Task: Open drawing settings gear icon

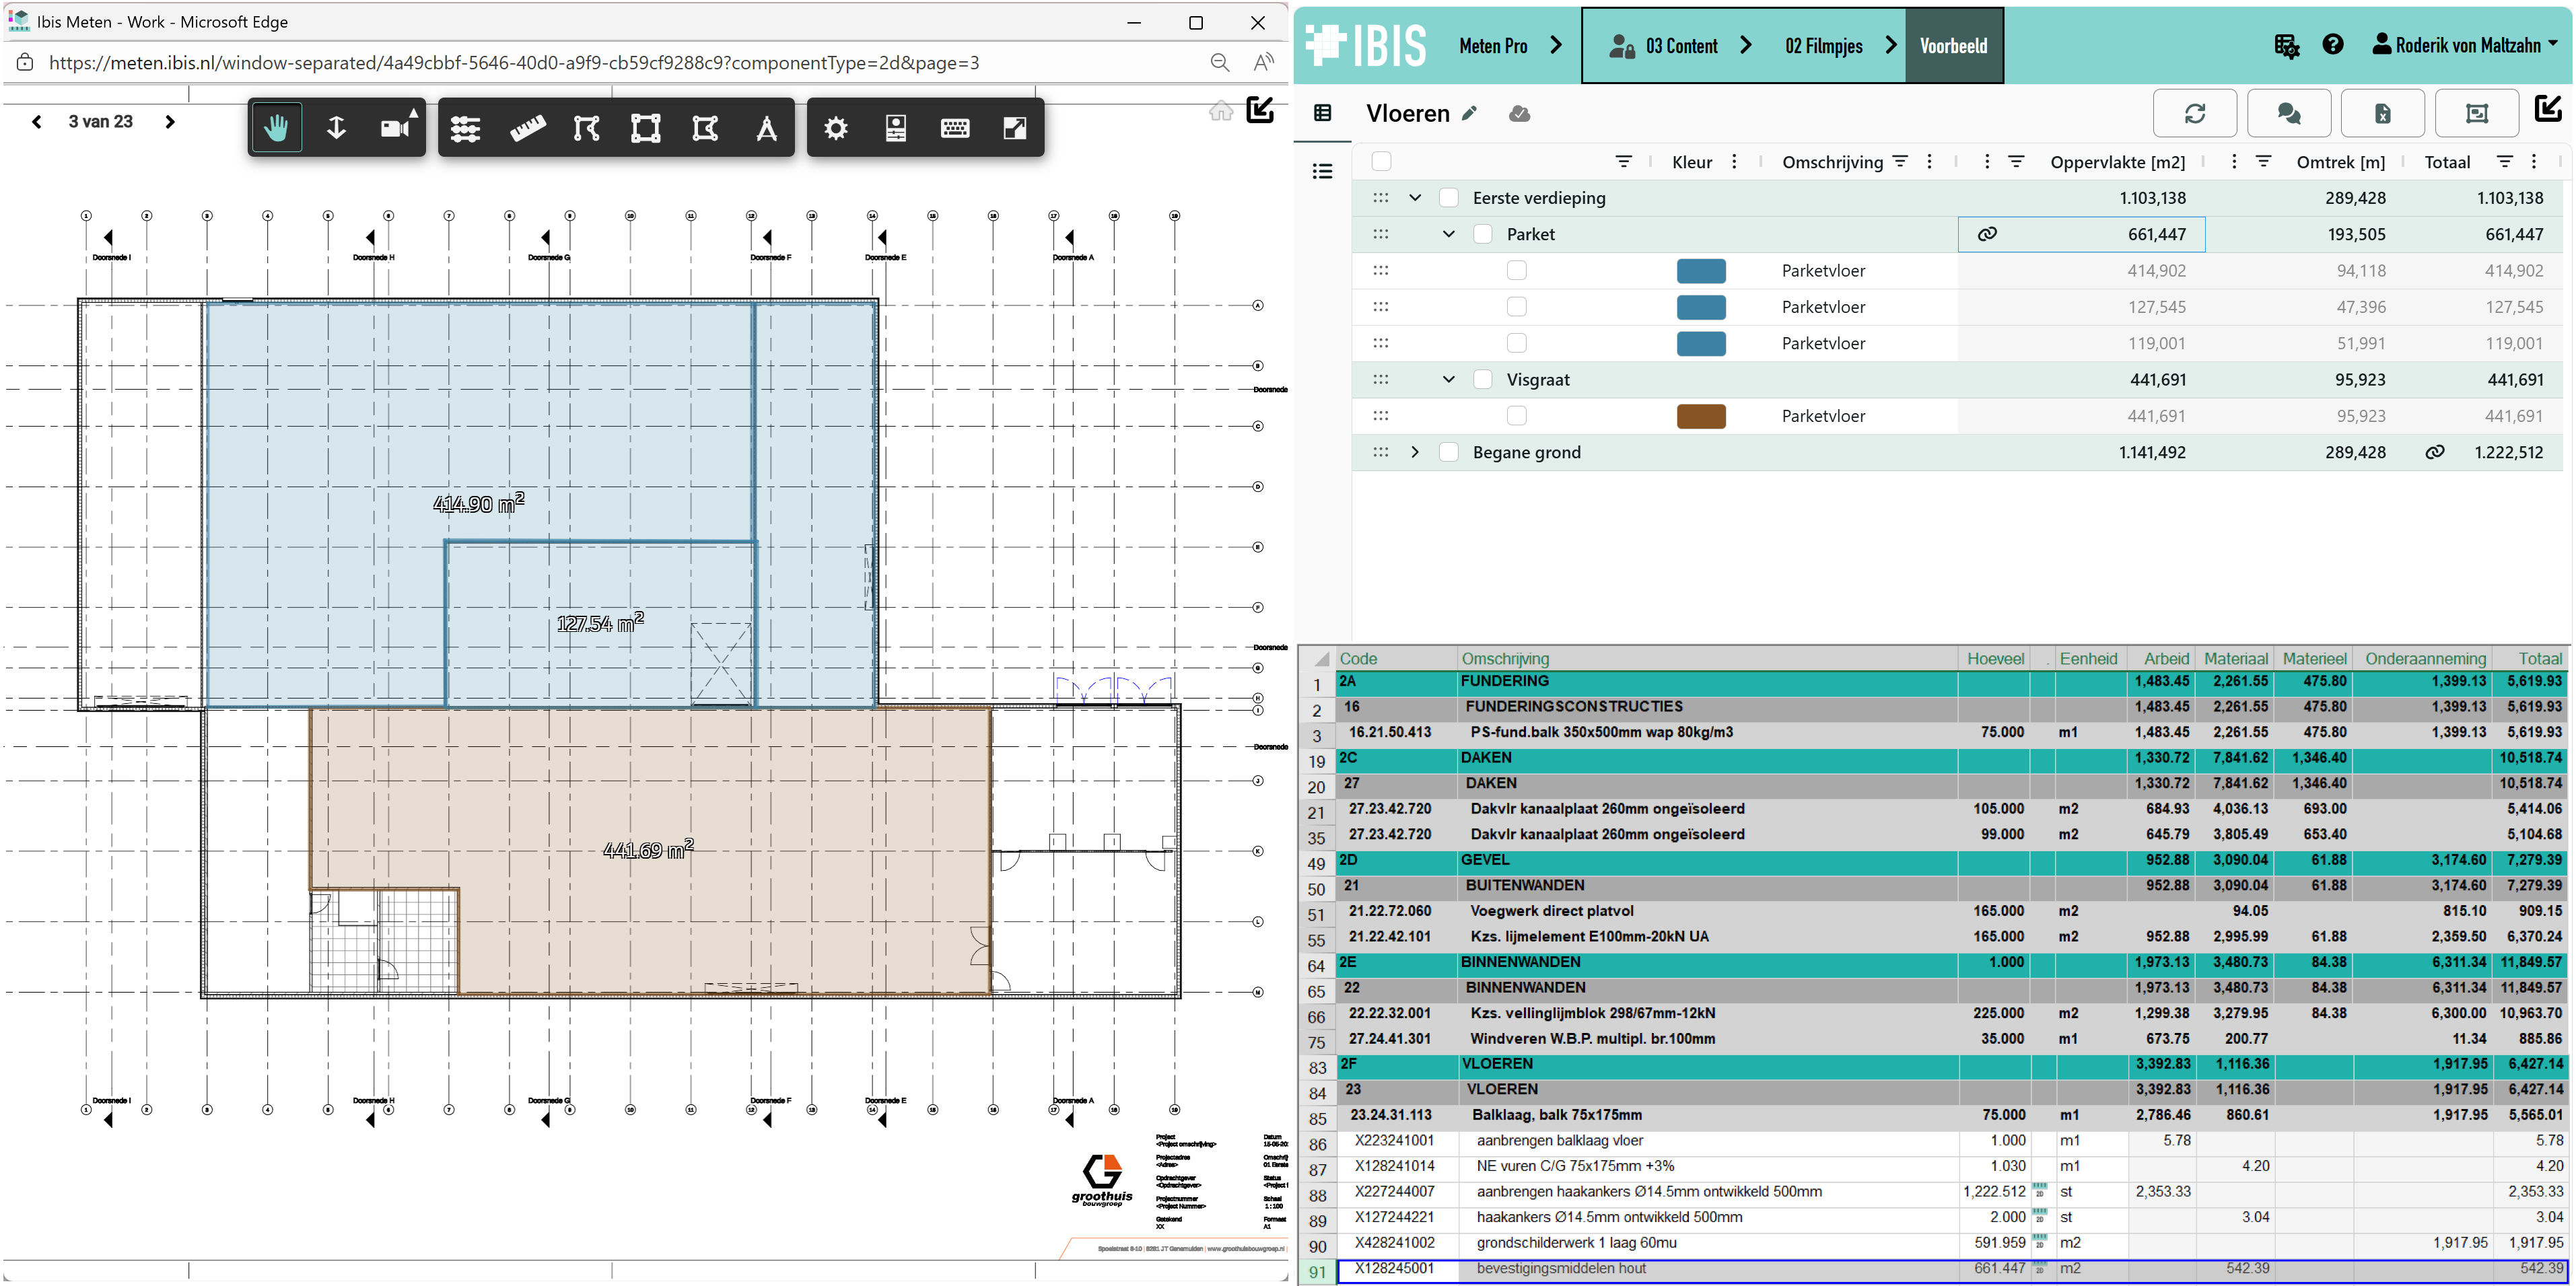Action: 835,128
